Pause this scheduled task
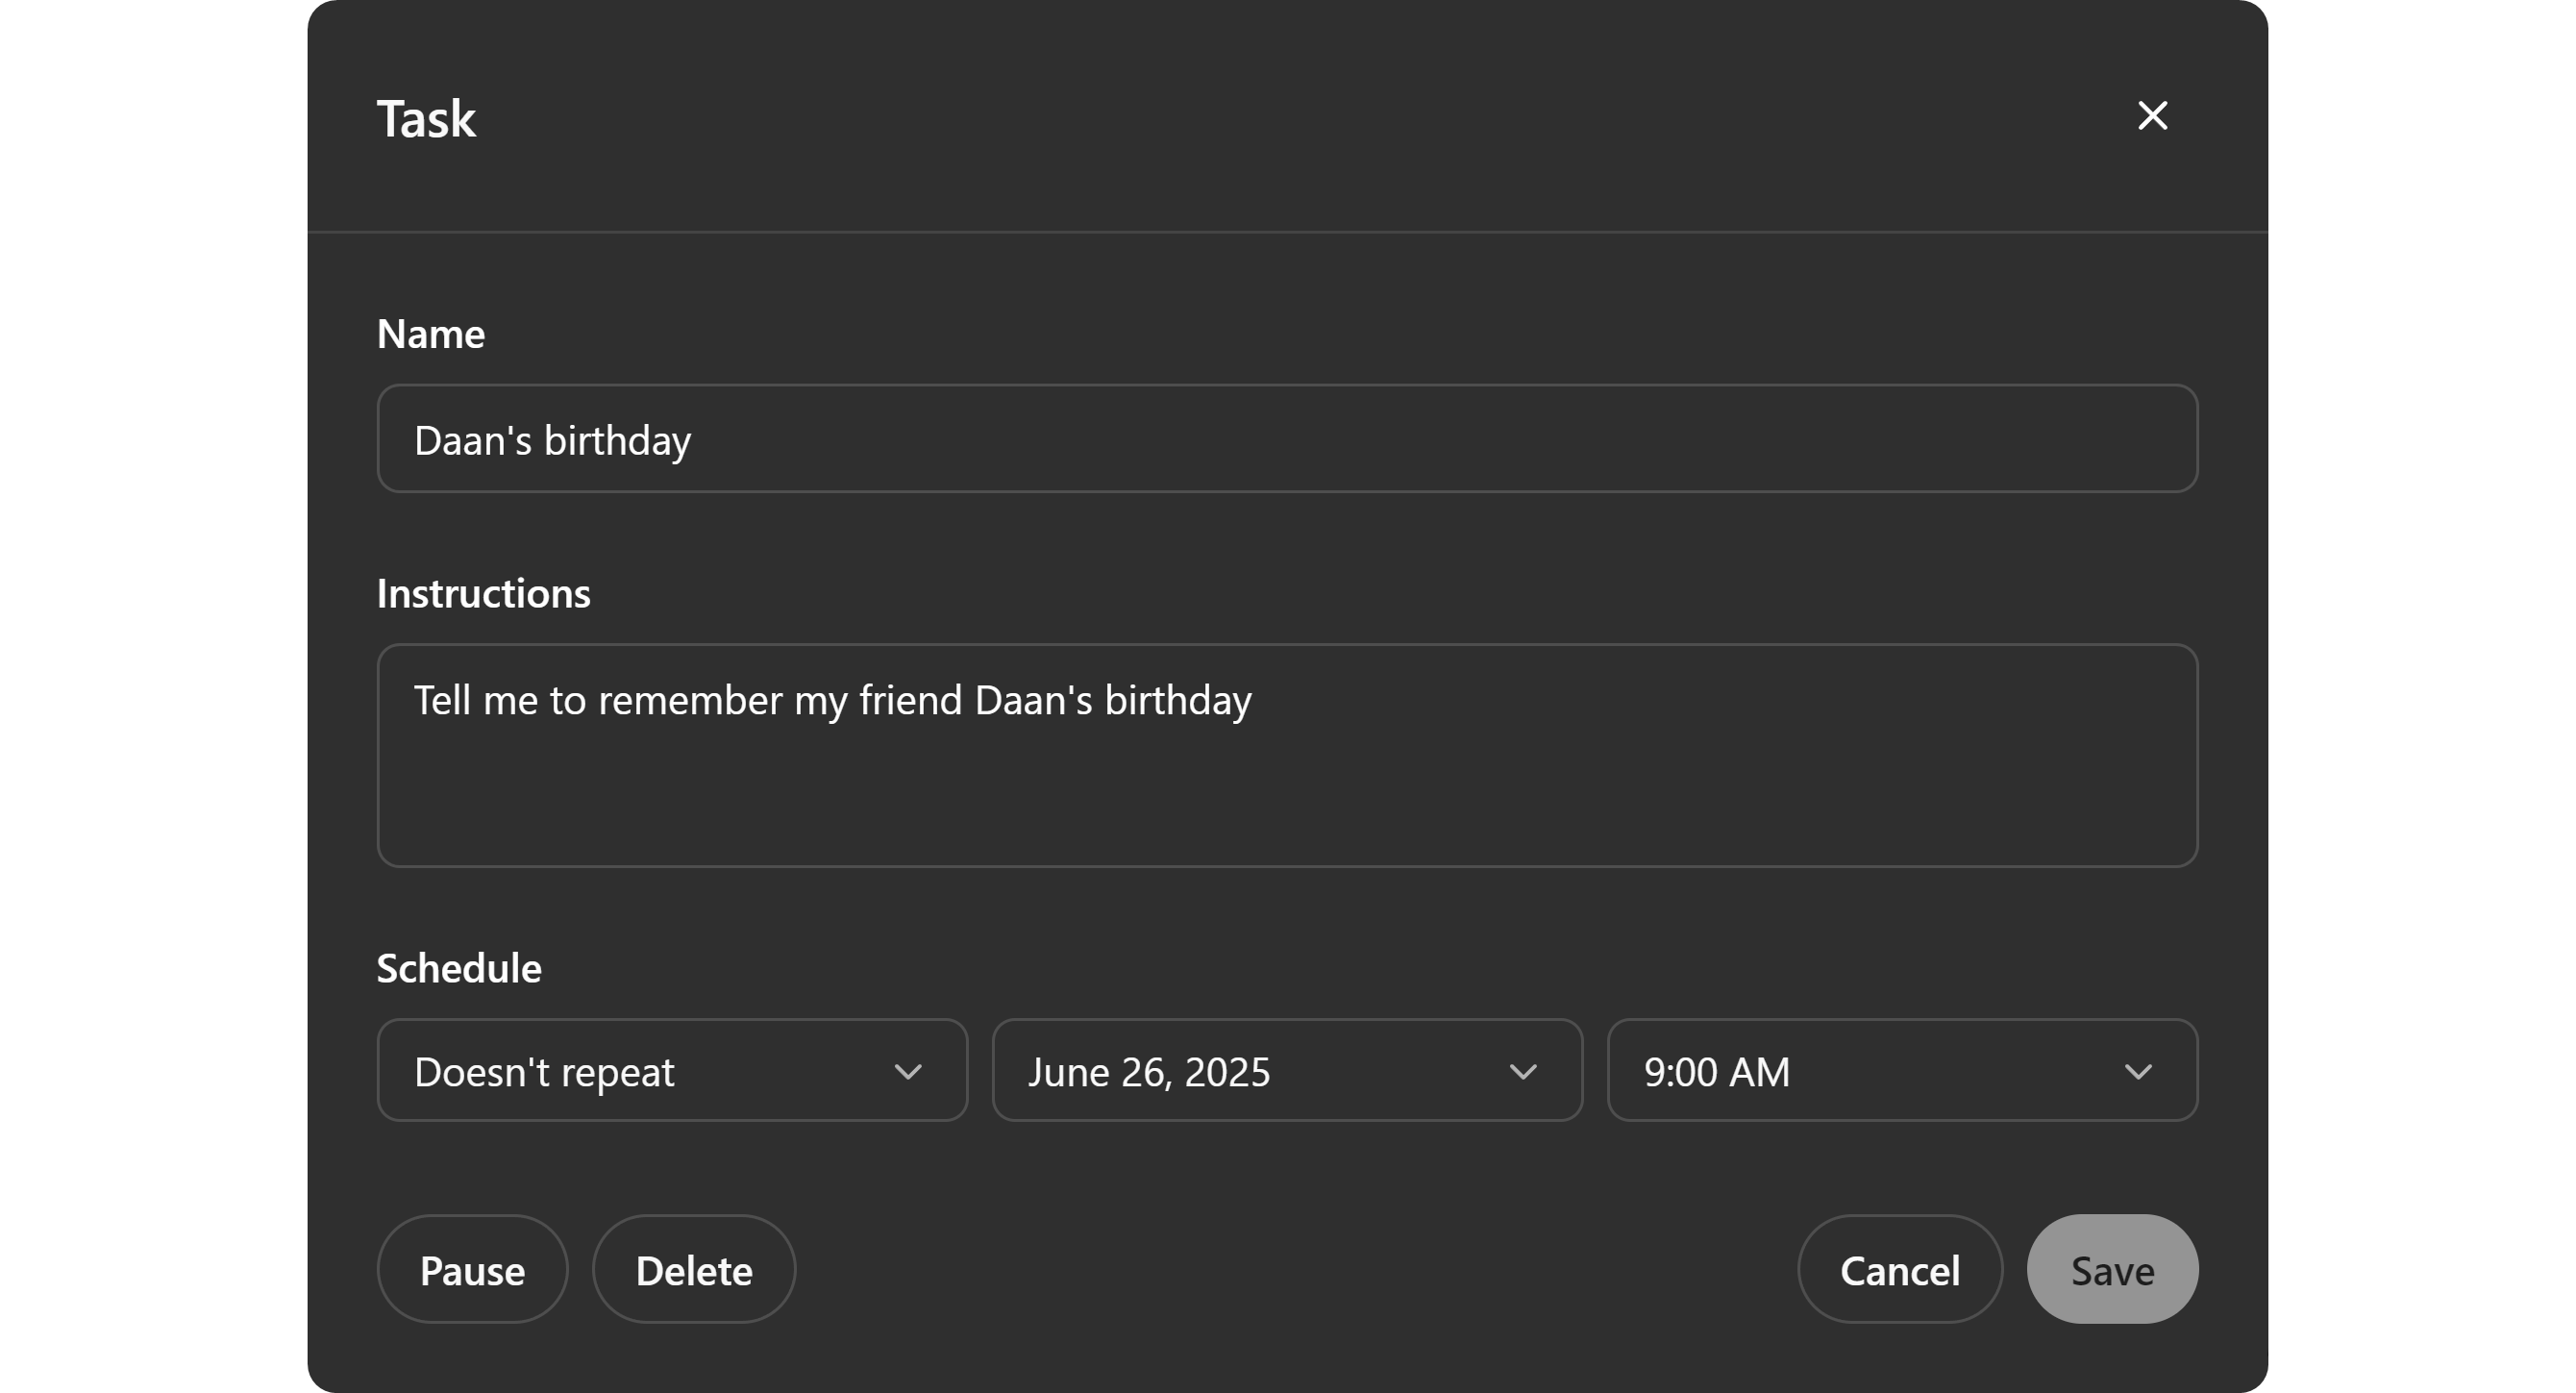 (472, 1270)
